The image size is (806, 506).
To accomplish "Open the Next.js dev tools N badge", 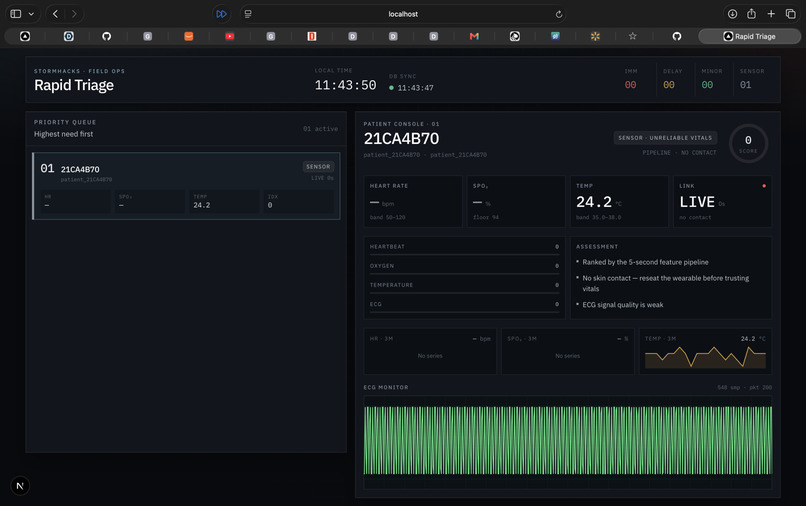I will [x=20, y=485].
